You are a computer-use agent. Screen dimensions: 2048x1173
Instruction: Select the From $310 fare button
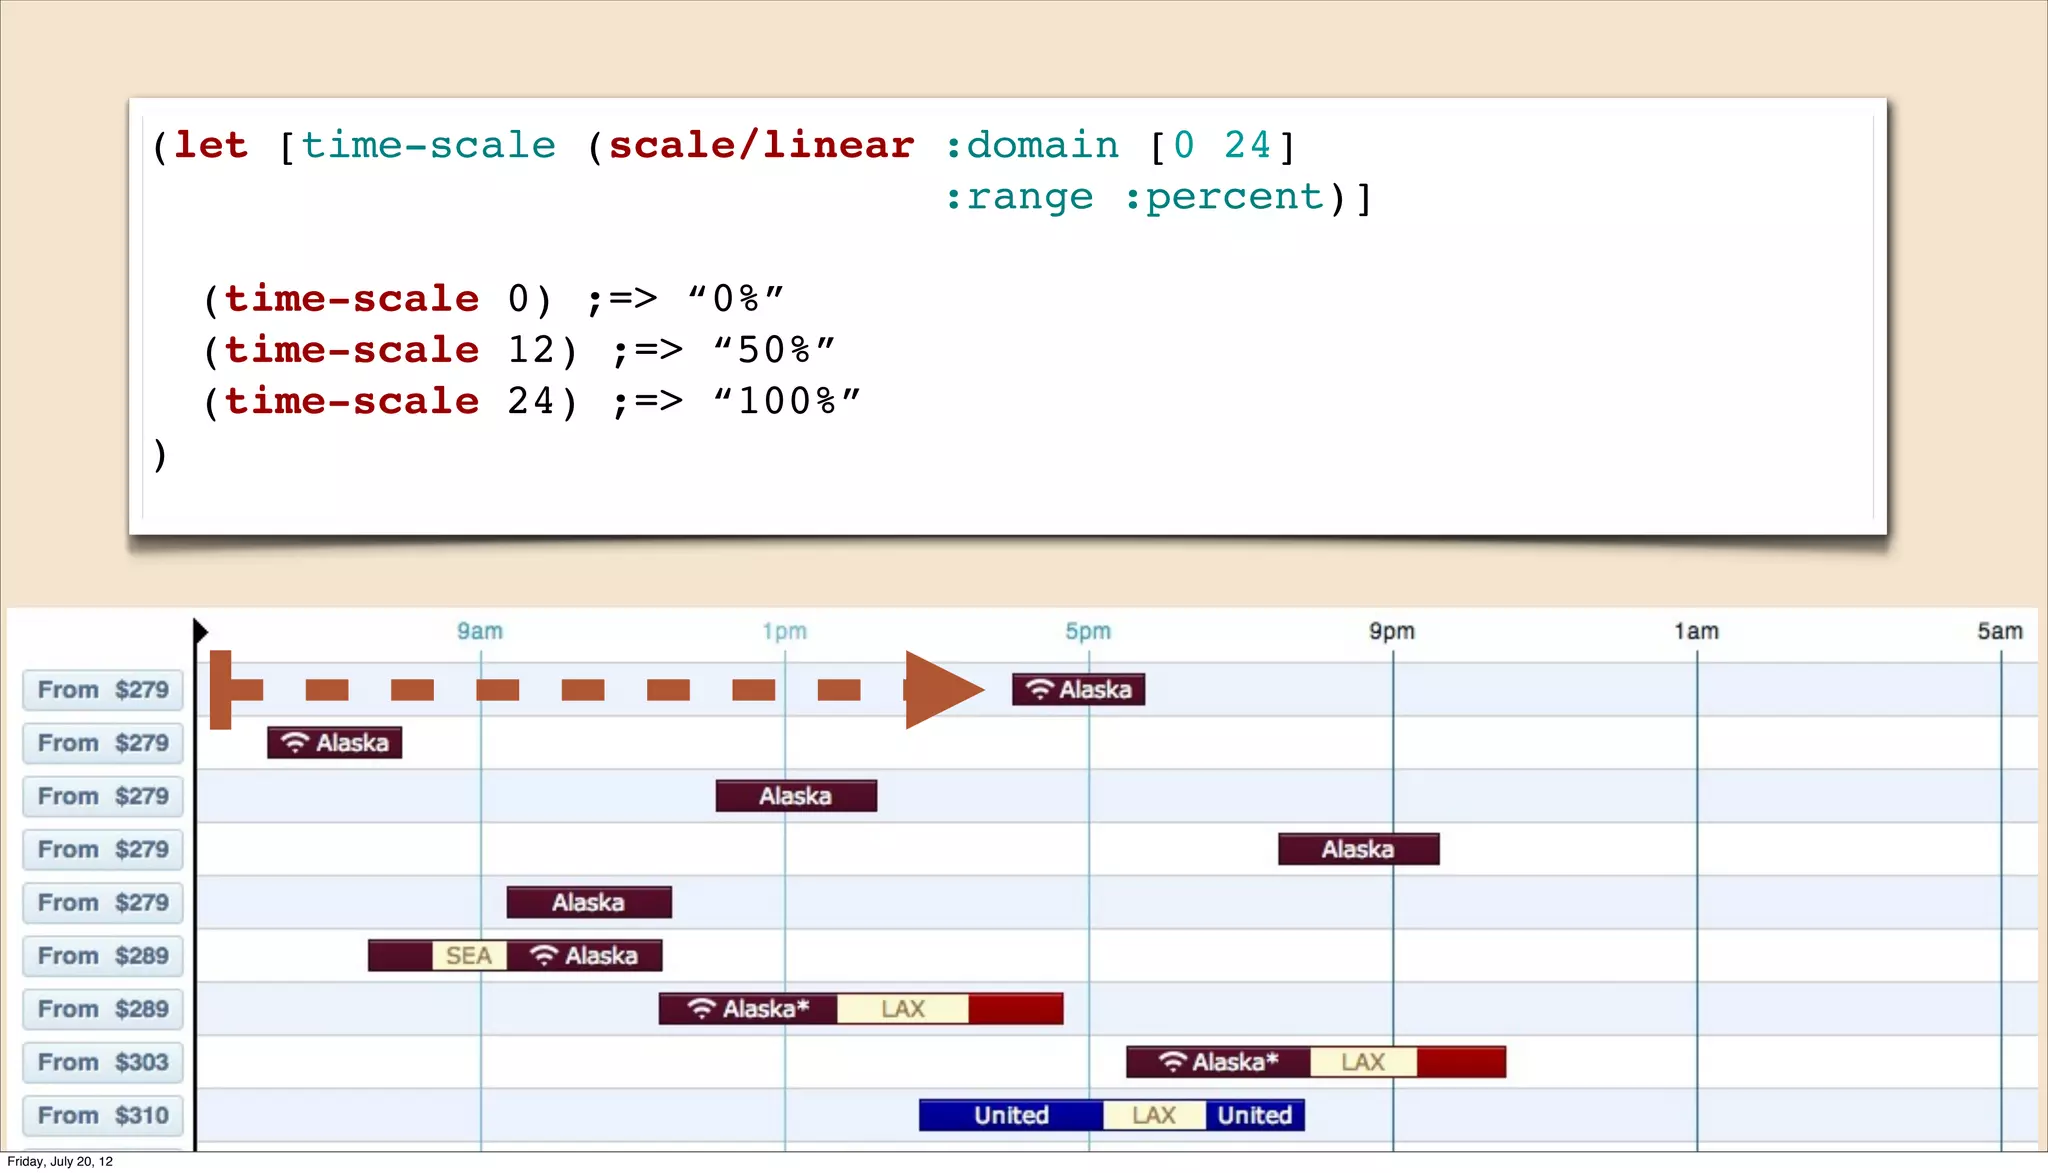pyautogui.click(x=103, y=1115)
